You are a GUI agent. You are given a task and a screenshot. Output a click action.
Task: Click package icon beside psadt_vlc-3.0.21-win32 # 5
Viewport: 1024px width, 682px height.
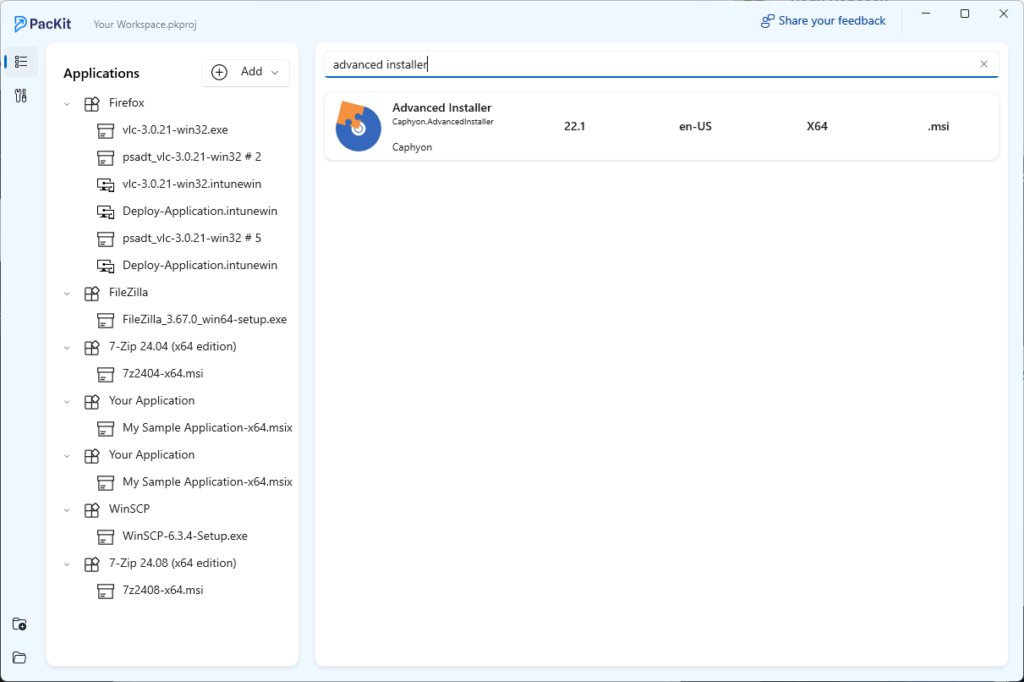click(x=105, y=239)
